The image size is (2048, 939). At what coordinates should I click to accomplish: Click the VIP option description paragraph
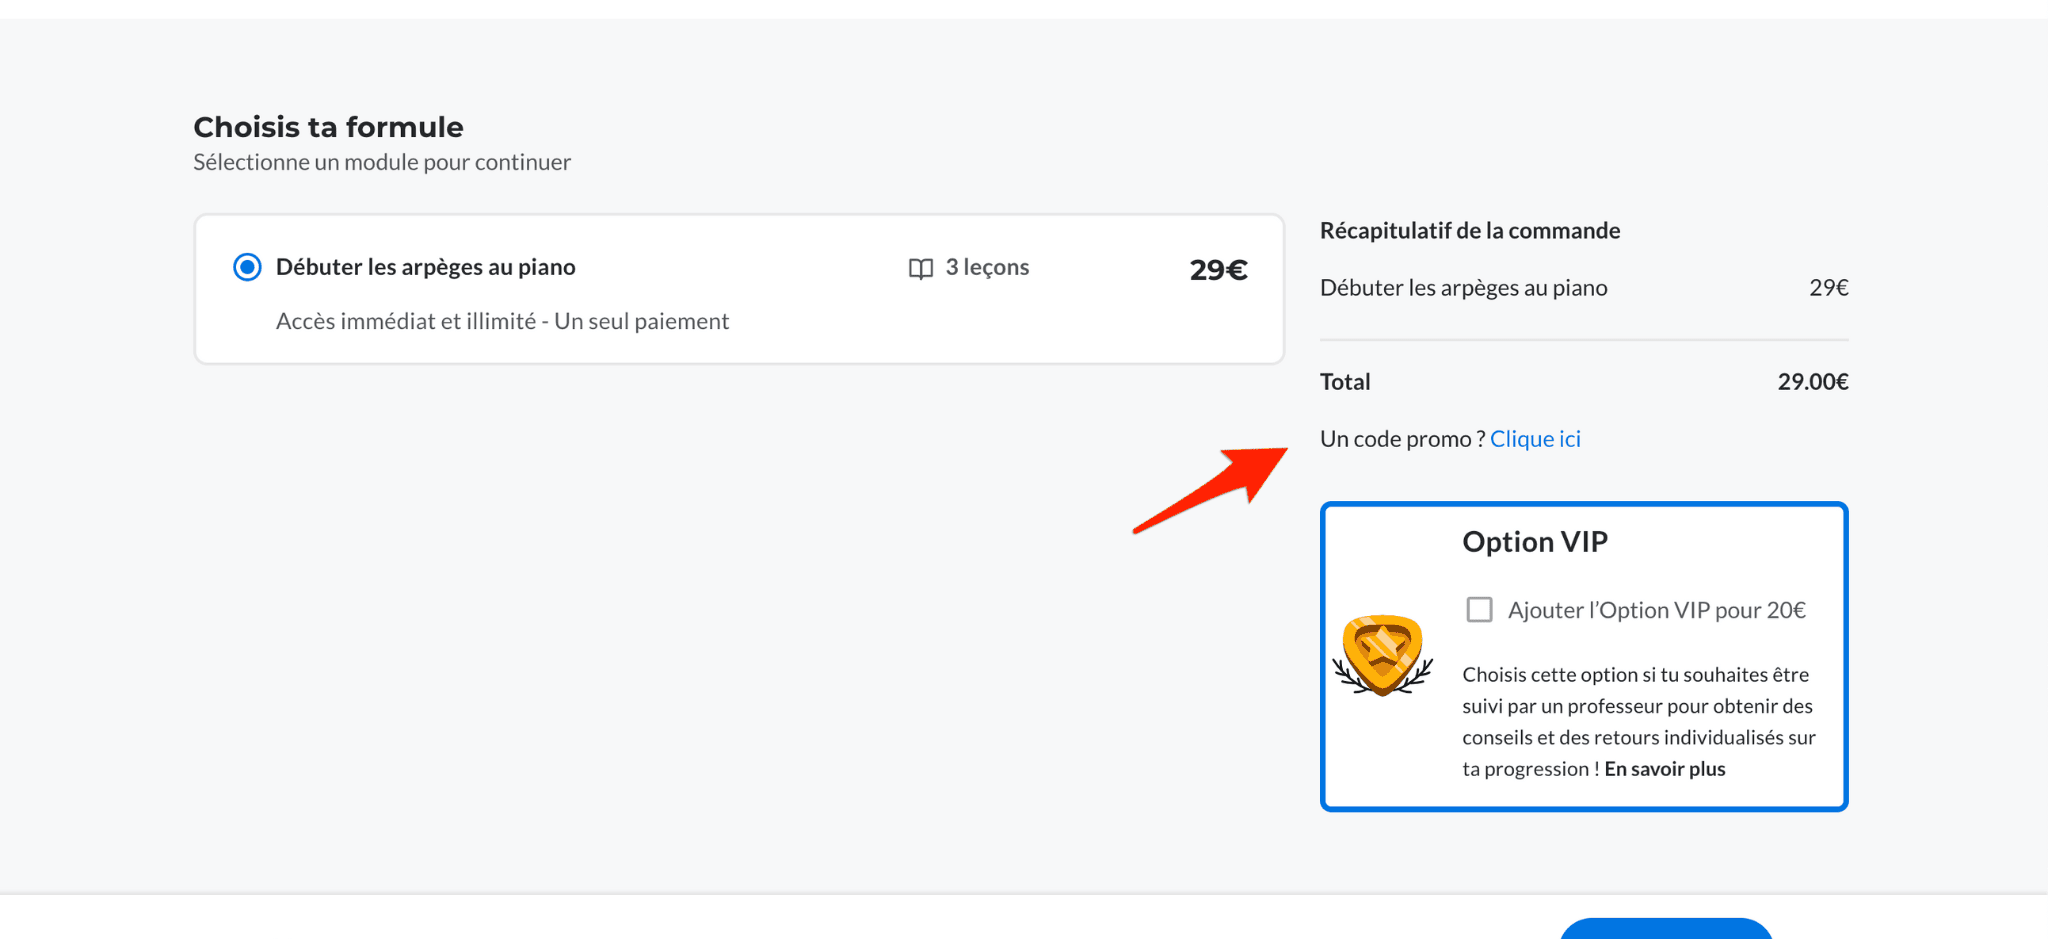[1638, 721]
